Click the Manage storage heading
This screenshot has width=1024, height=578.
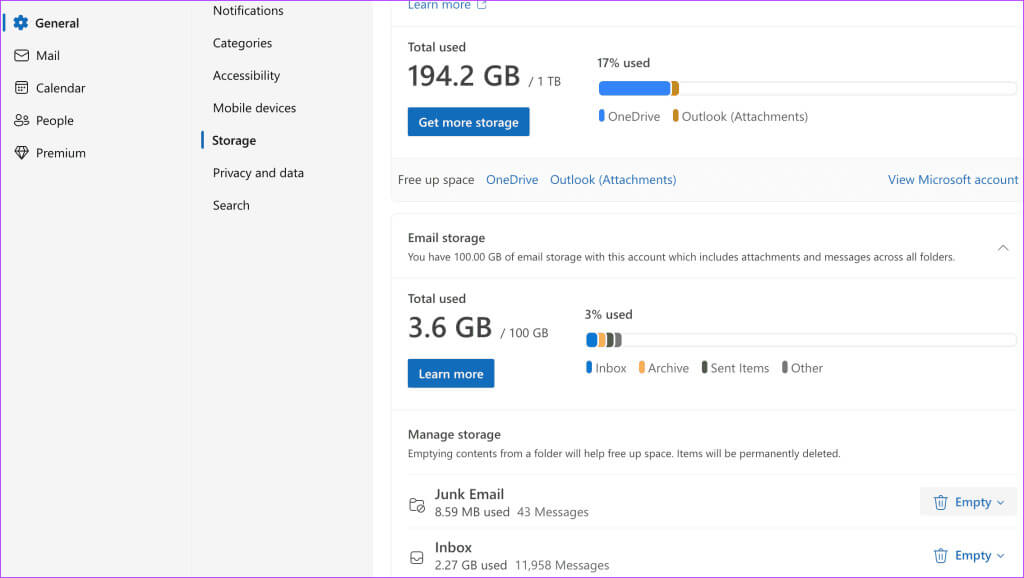click(454, 434)
